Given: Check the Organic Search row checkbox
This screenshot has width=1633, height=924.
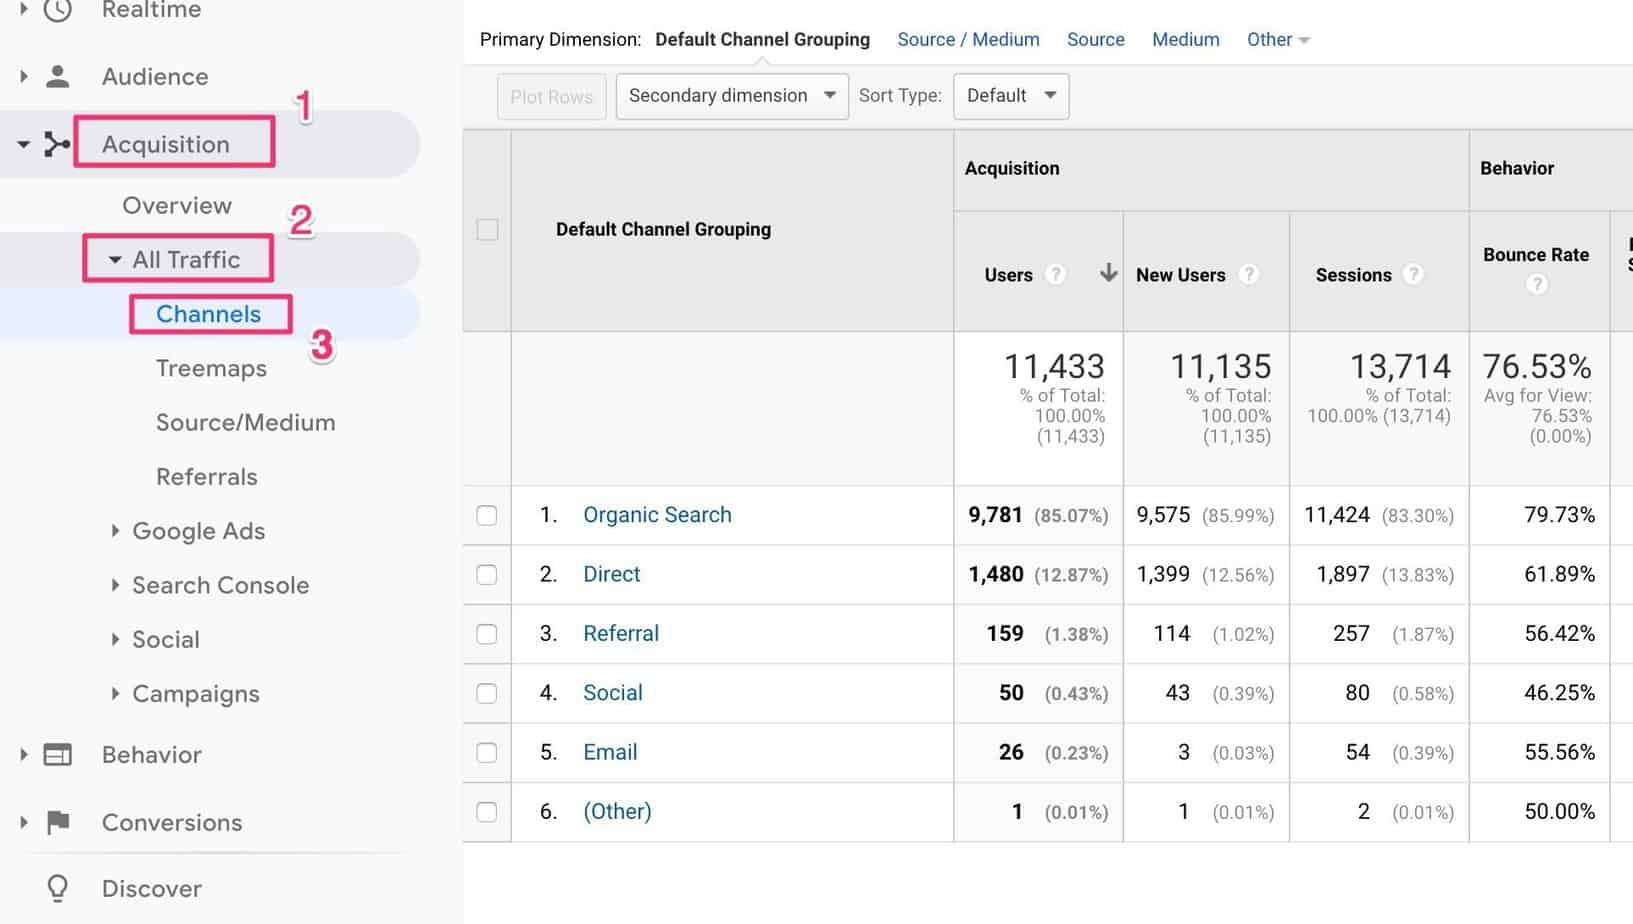Looking at the screenshot, I should 487,515.
